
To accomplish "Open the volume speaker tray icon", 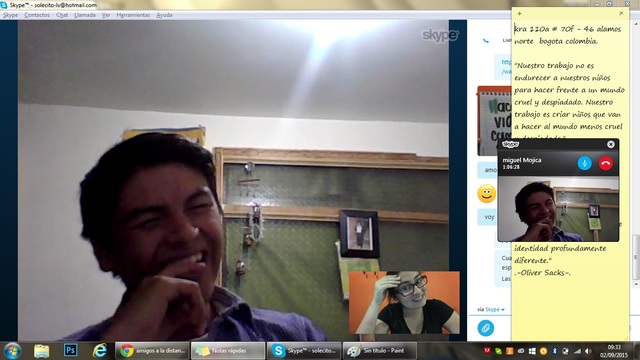I will [x=588, y=351].
